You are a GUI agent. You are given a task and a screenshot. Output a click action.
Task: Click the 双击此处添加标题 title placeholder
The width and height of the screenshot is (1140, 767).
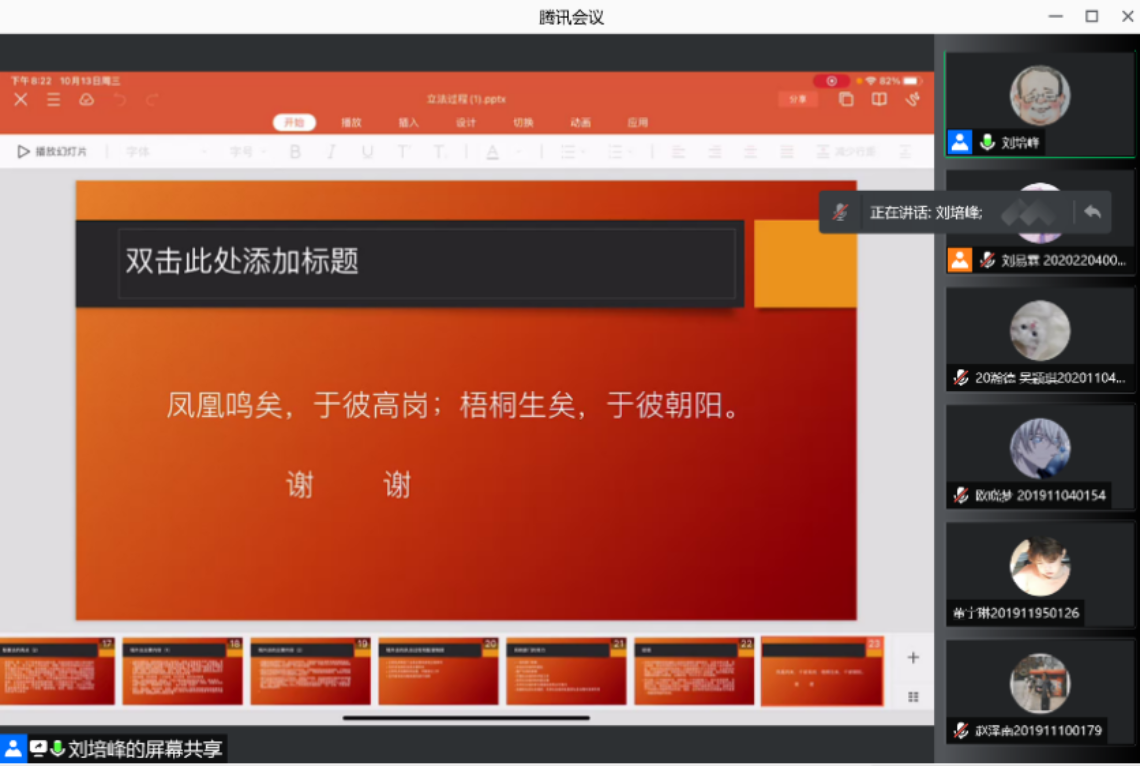pyautogui.click(x=427, y=263)
